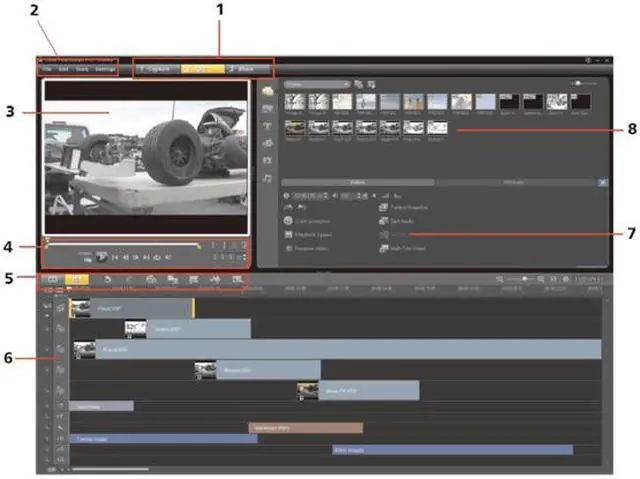Click the rotate right icon in options panel
Image resolution: width=640 pixels, height=479 pixels.
point(302,208)
